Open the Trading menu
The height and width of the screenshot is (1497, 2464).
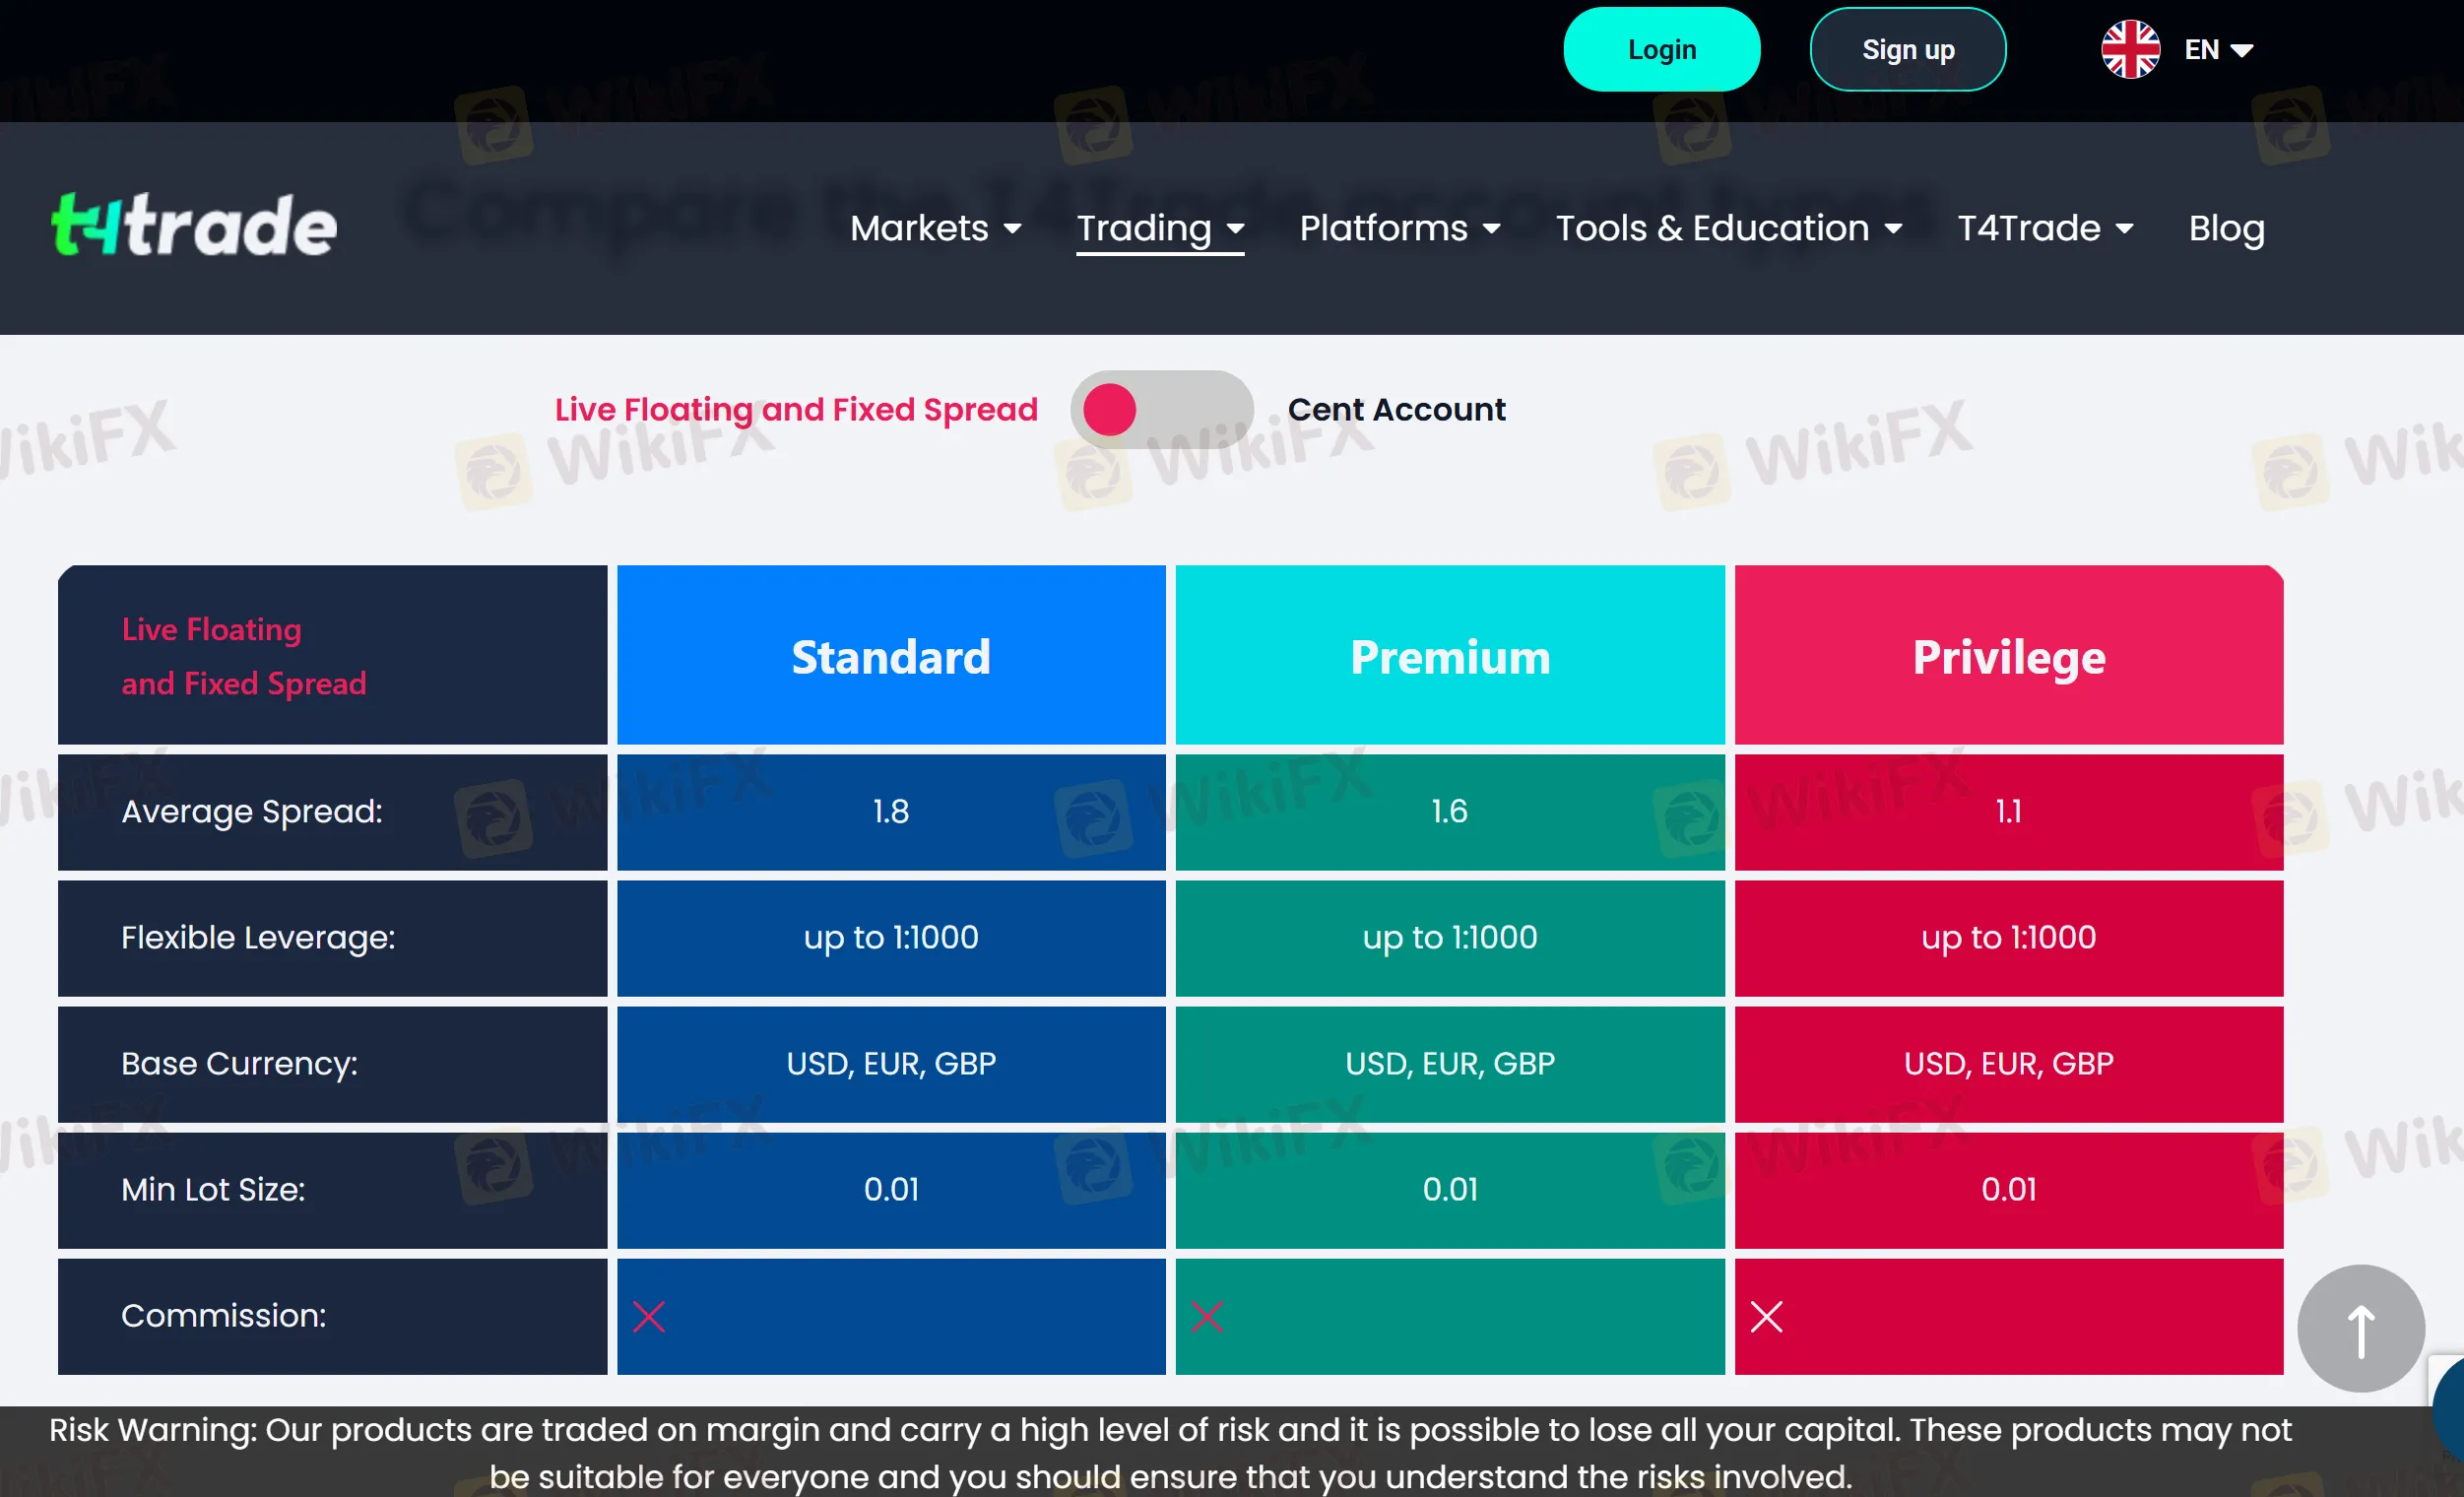coord(1159,229)
